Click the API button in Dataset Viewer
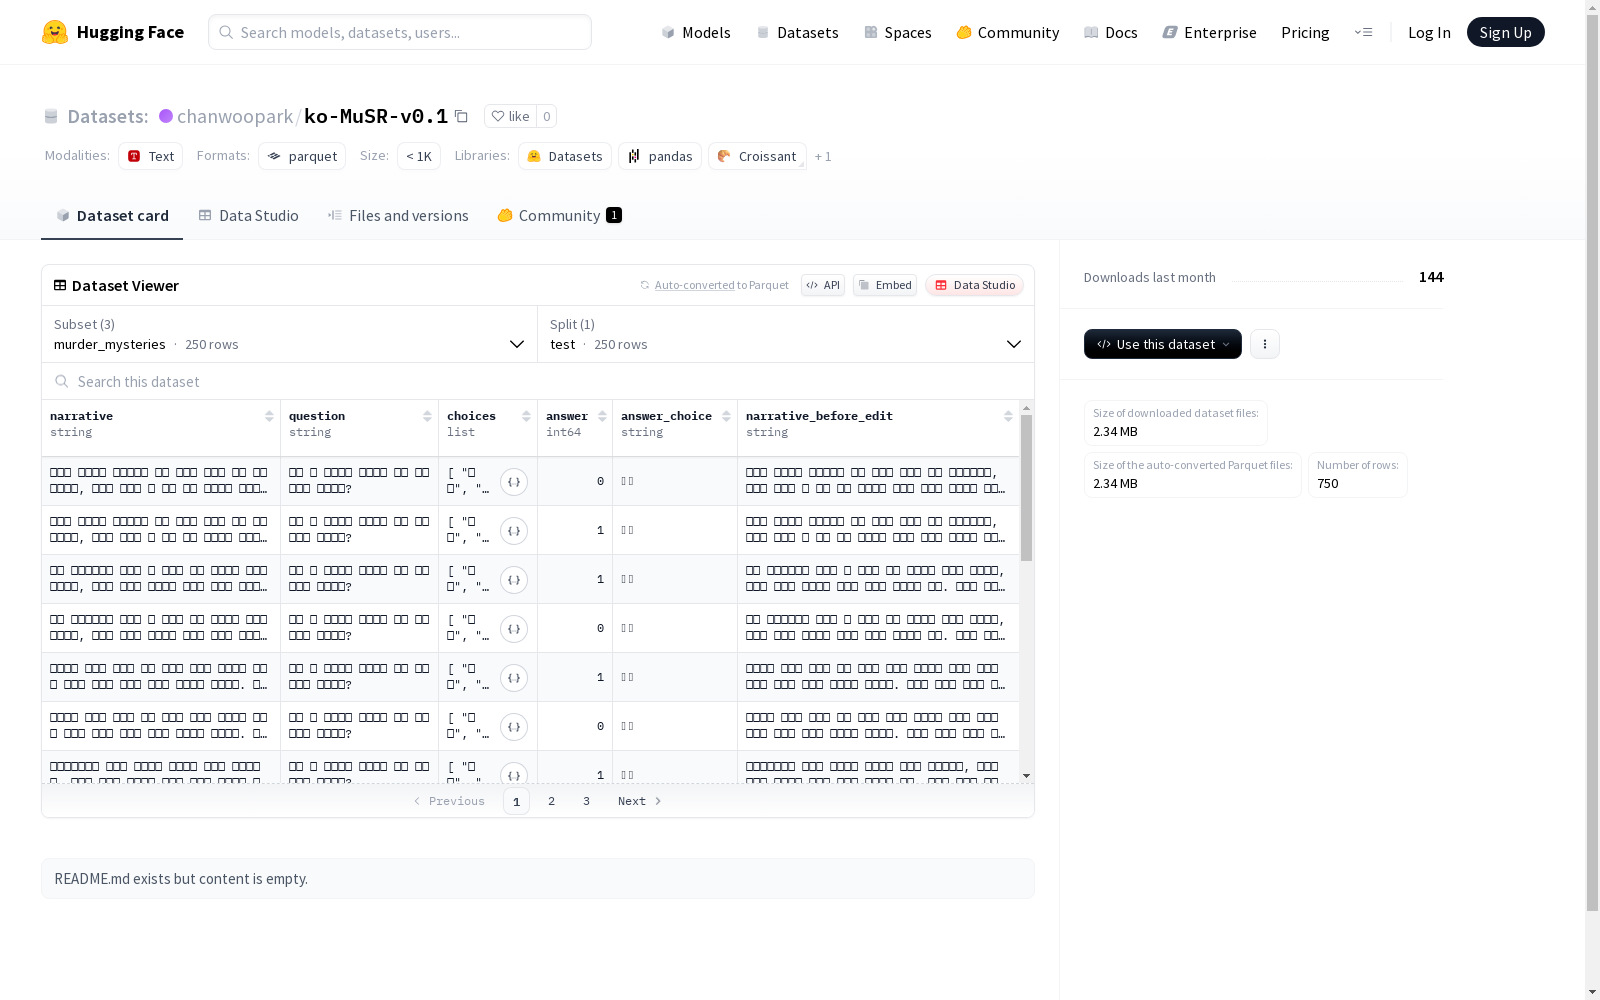The image size is (1600, 1000). tap(823, 285)
